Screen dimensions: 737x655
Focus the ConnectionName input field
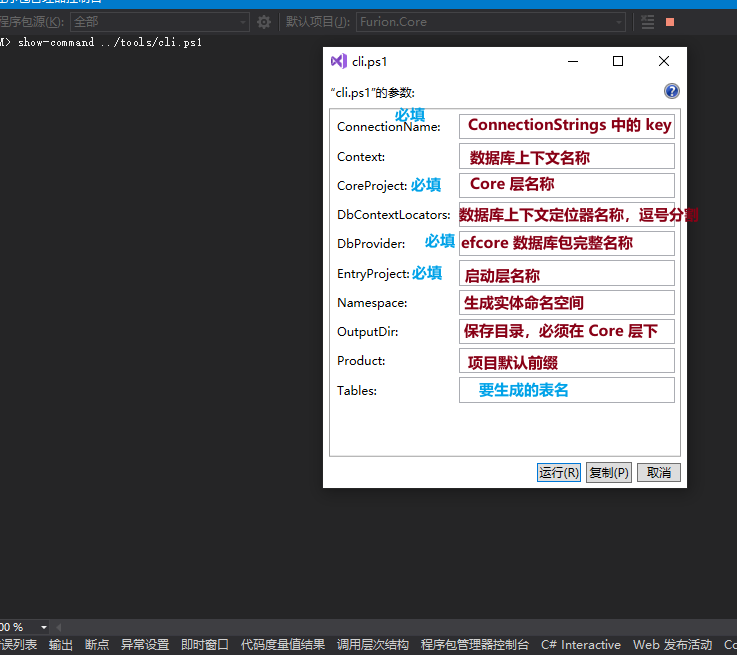click(x=566, y=126)
